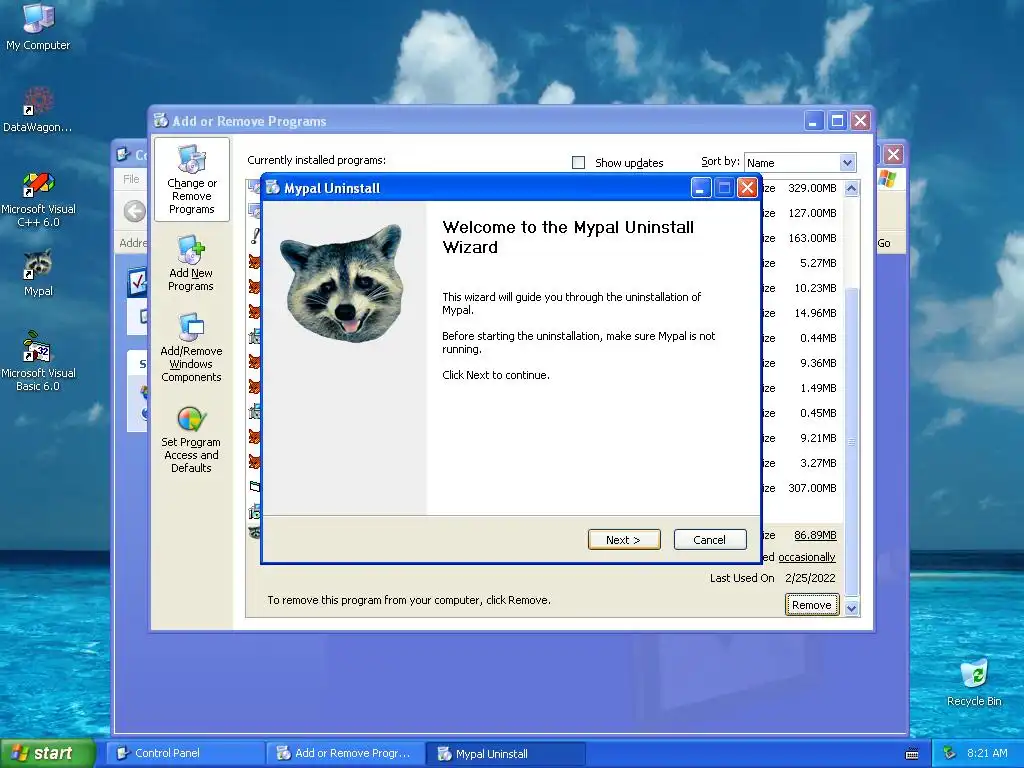Click the Mypal Uninstall taskbar button
The height and width of the screenshot is (768, 1024).
pyautogui.click(x=505, y=753)
